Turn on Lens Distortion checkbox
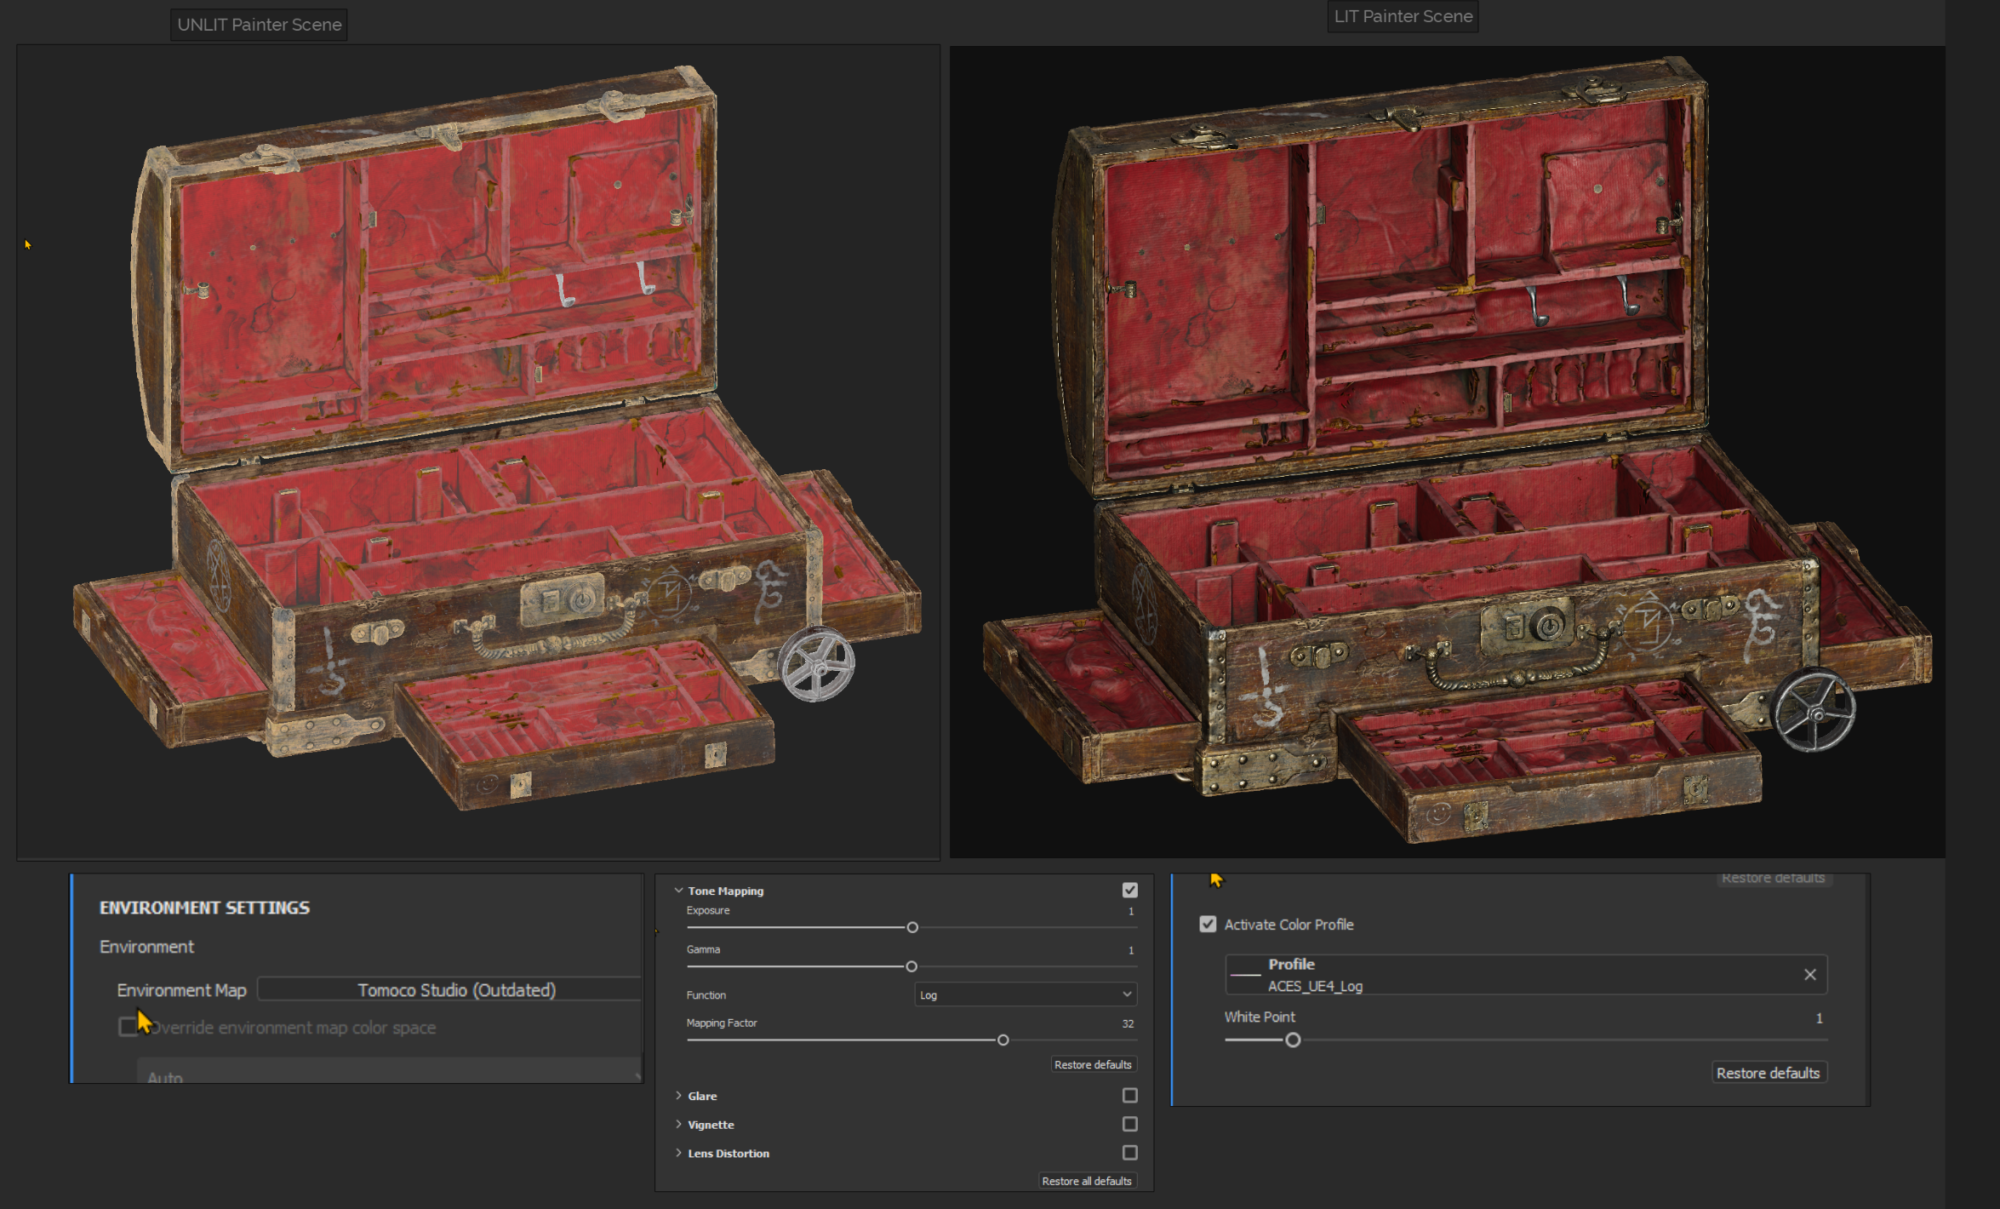The height and width of the screenshot is (1209, 2000). [1130, 1152]
